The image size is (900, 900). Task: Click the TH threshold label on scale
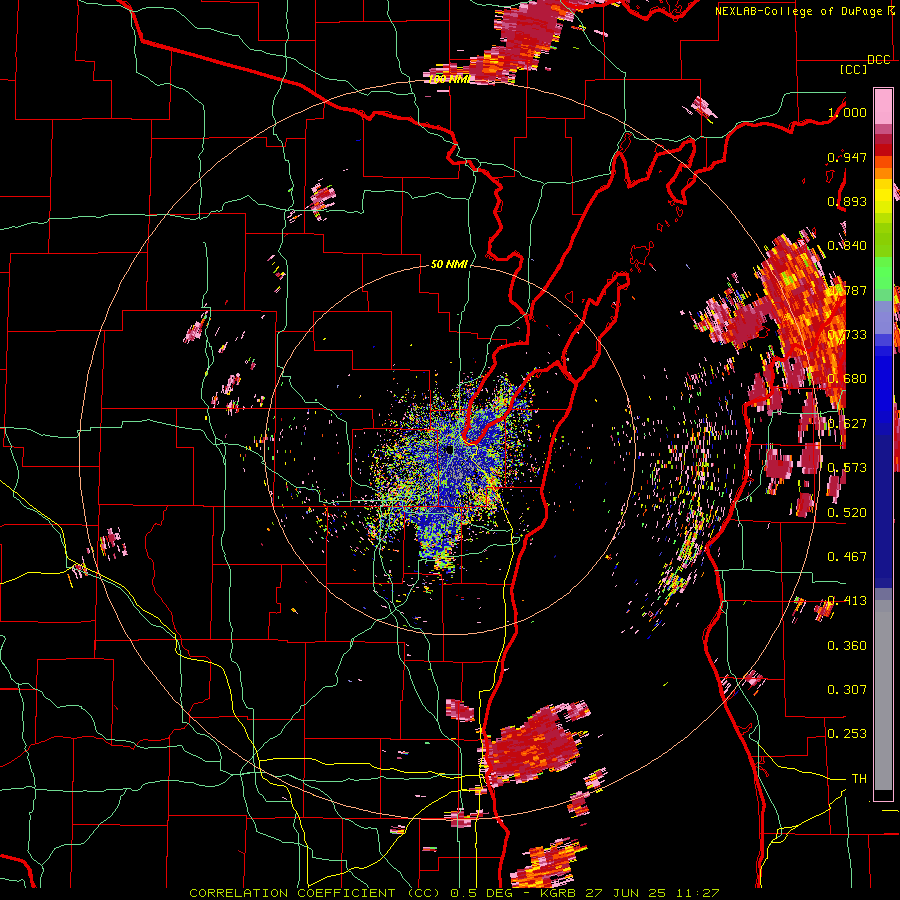coord(859,779)
